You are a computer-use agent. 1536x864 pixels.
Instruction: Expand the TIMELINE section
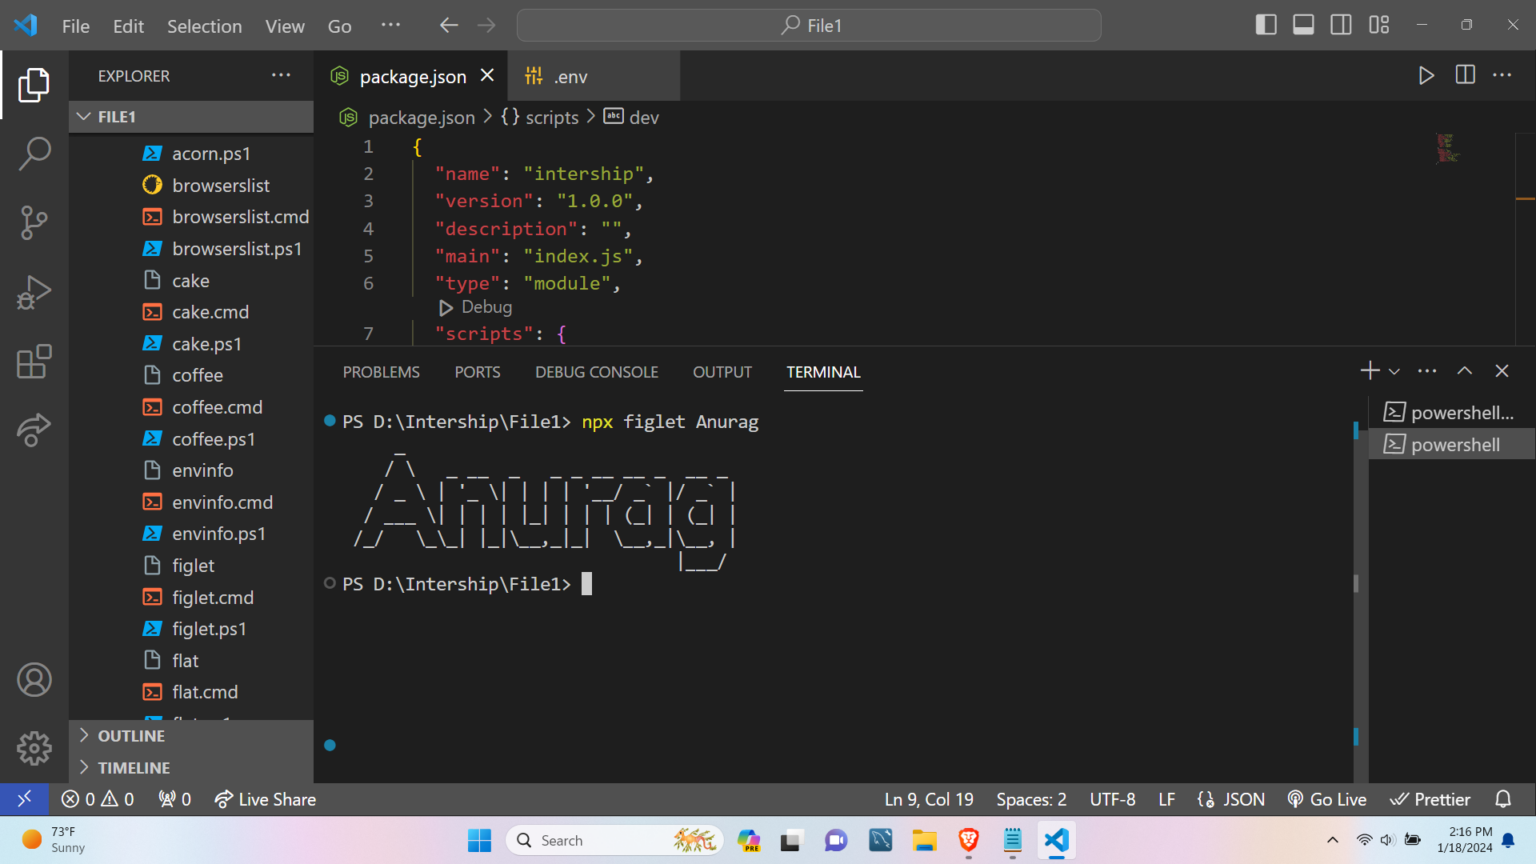click(133, 768)
